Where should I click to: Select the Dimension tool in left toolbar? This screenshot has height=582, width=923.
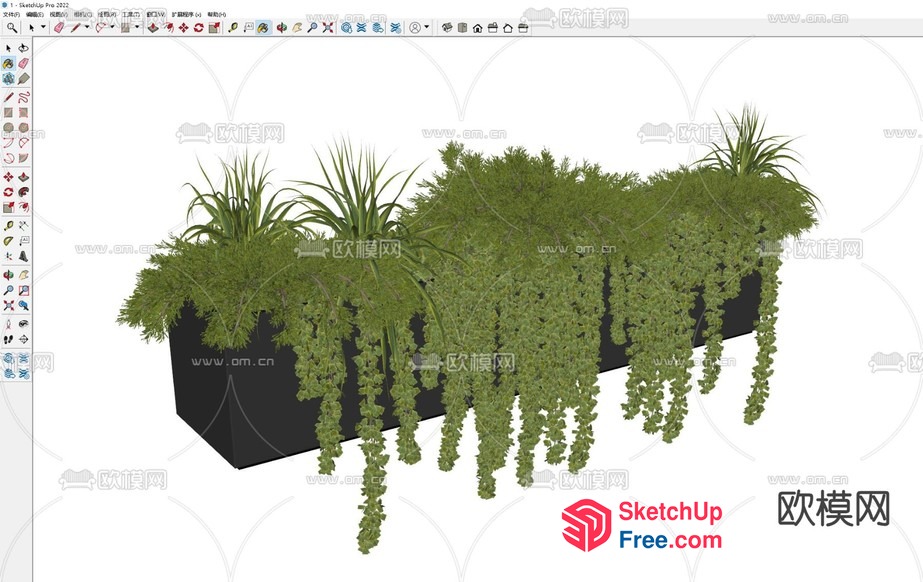(x=24, y=225)
